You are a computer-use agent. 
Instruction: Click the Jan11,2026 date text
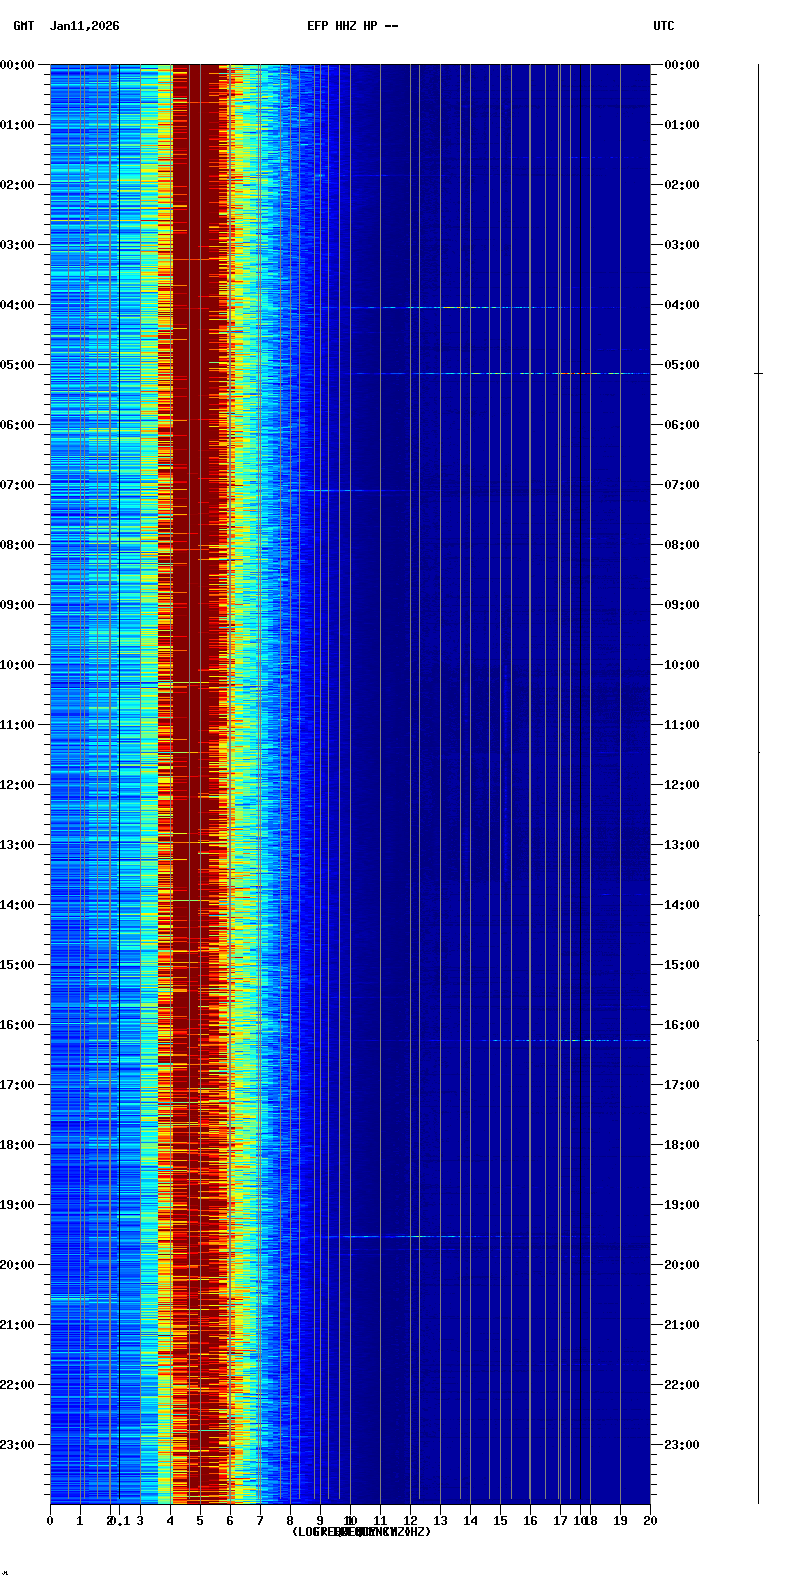84,26
